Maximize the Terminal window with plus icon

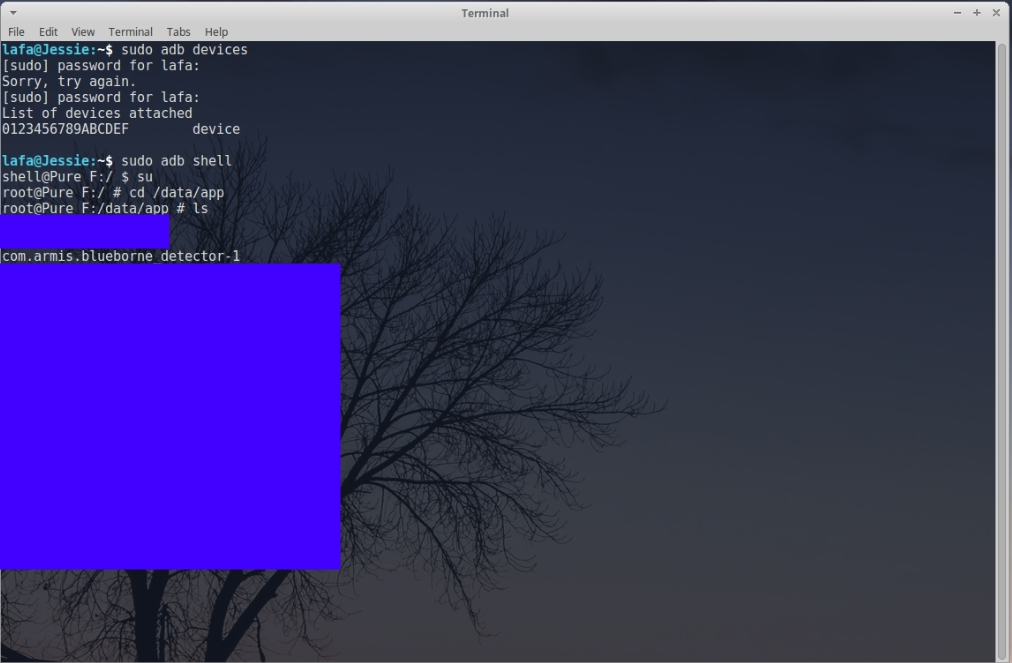tap(976, 13)
